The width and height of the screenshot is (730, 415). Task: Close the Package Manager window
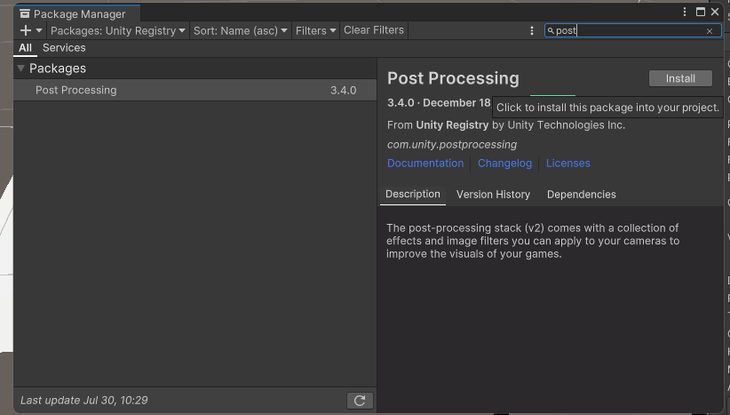[x=715, y=12]
